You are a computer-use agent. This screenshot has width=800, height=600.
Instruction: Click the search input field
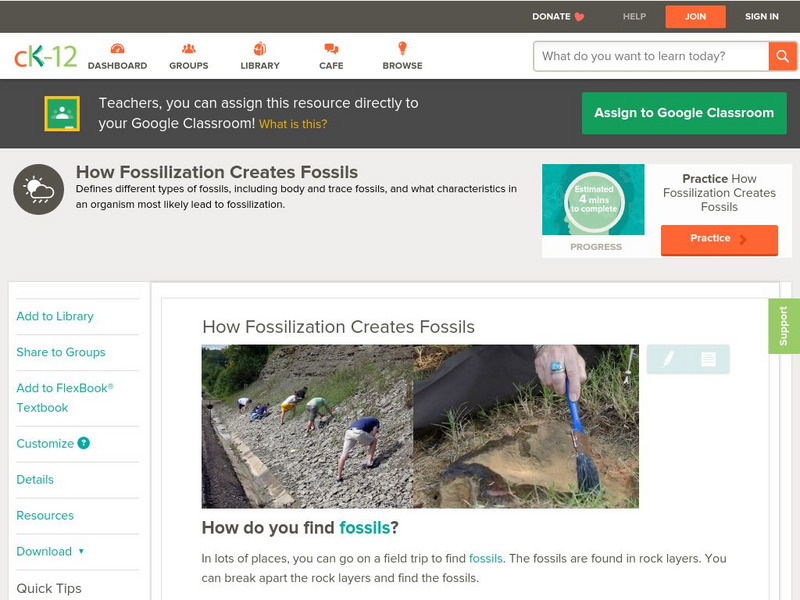(651, 56)
